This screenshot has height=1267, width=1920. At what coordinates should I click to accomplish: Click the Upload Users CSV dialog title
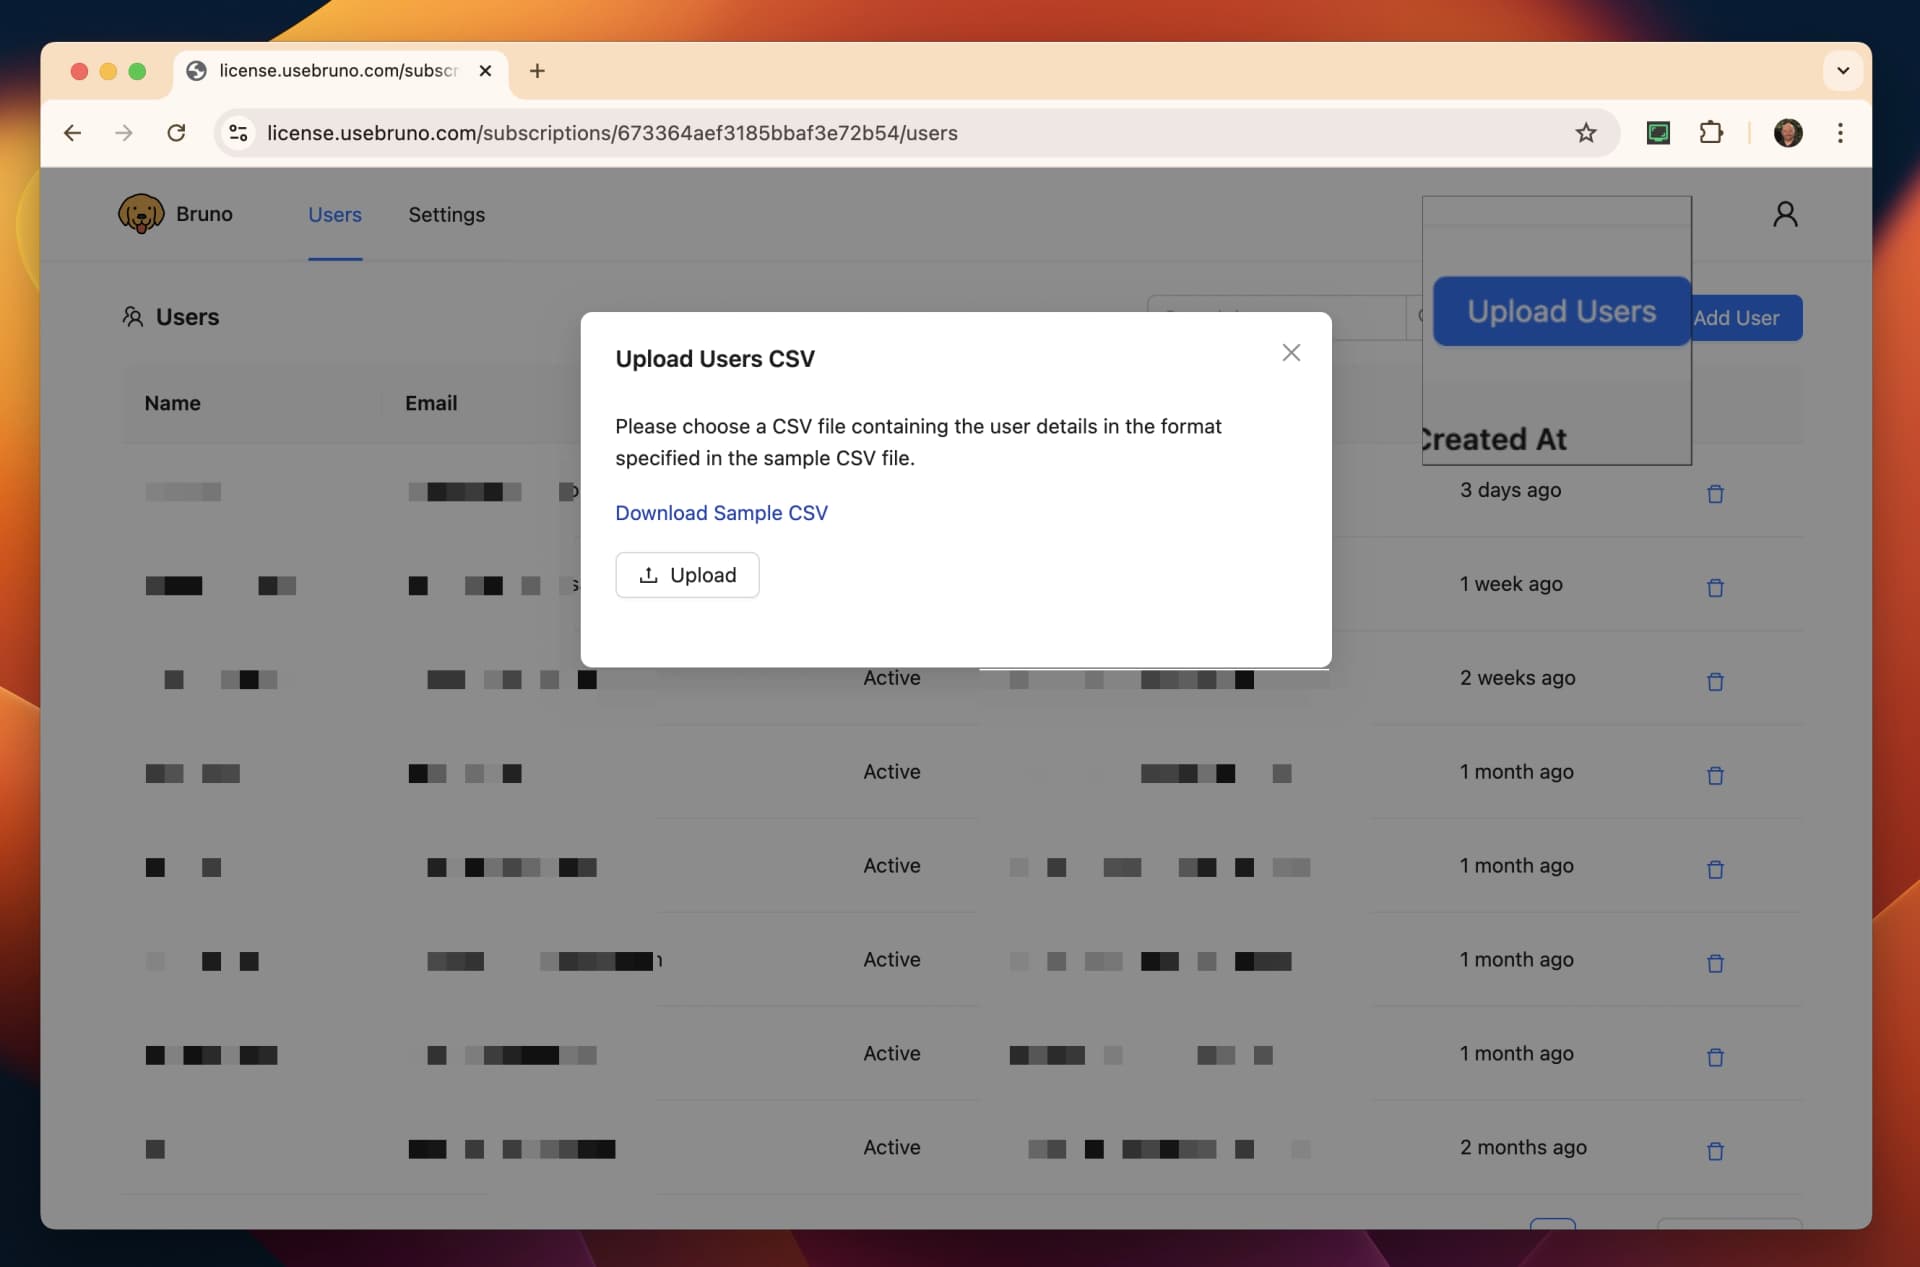pos(715,359)
